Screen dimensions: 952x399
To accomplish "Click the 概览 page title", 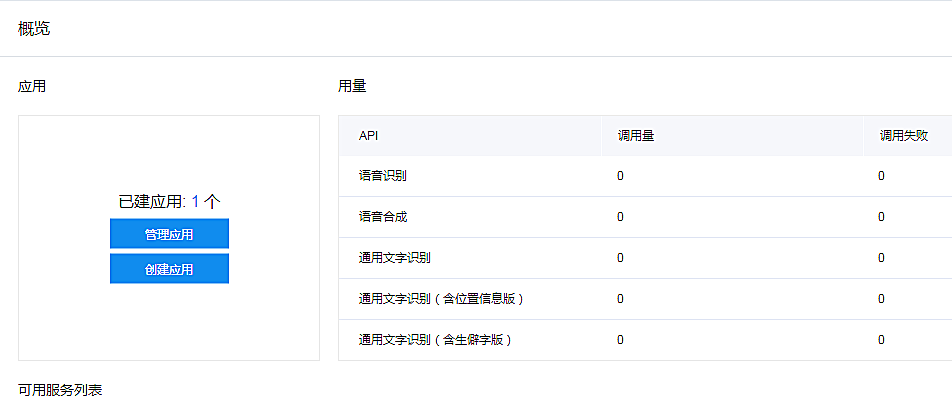I will (35, 29).
